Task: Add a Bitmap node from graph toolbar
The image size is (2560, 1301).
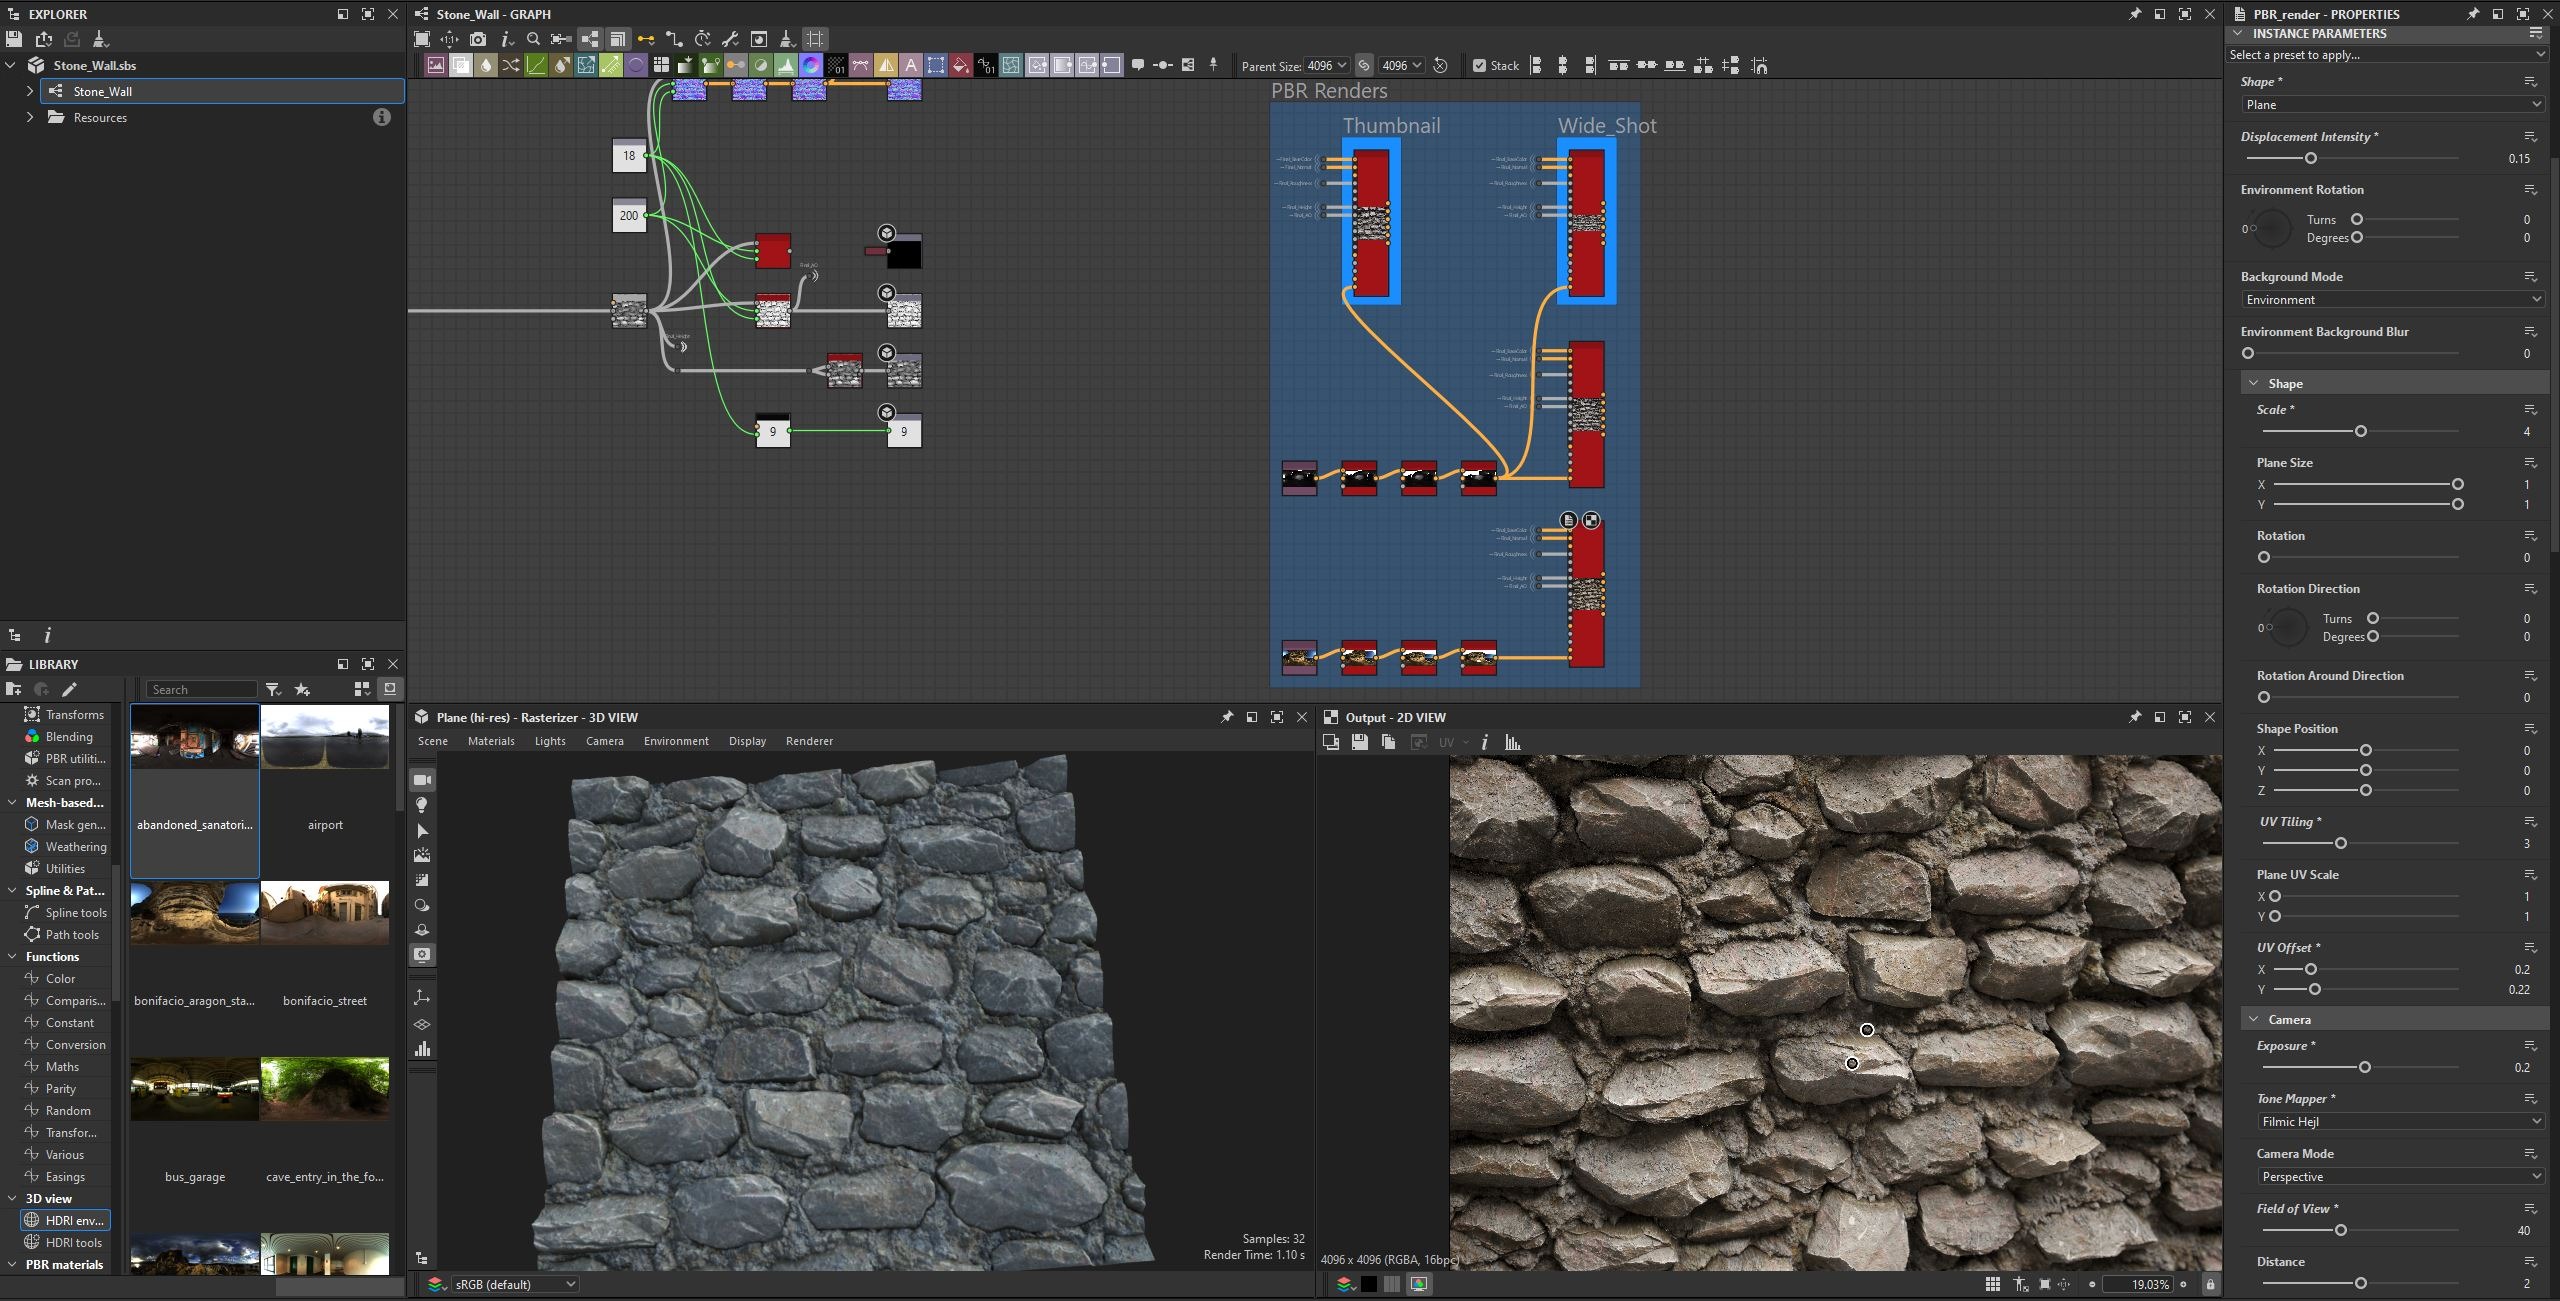Action: [x=436, y=65]
